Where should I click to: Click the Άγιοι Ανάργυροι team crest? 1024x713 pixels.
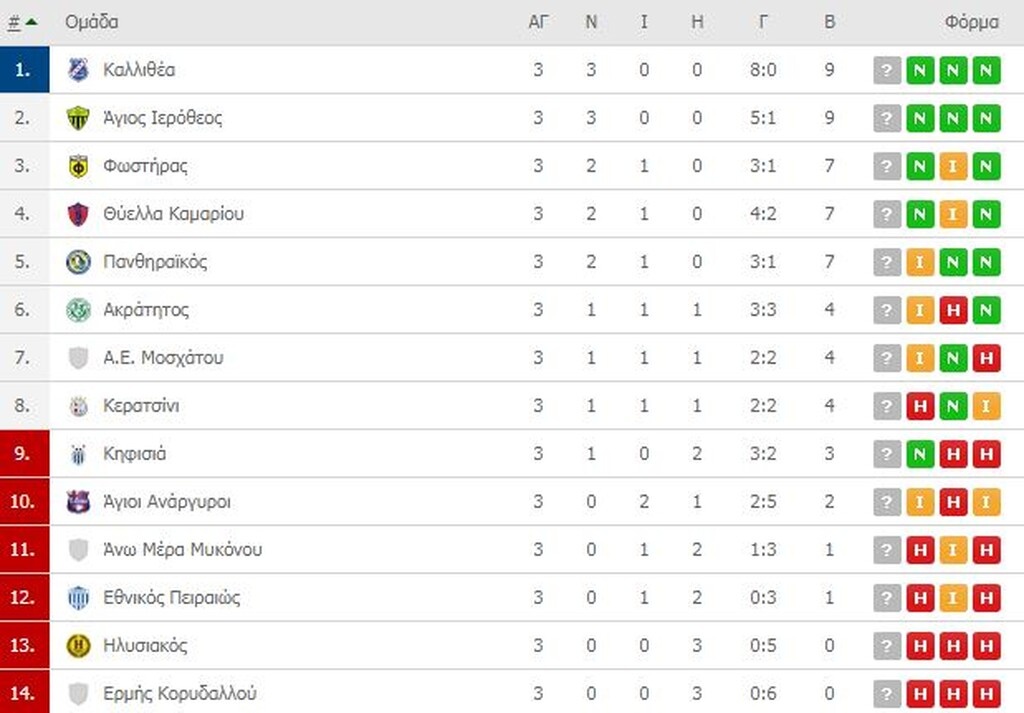tap(78, 502)
